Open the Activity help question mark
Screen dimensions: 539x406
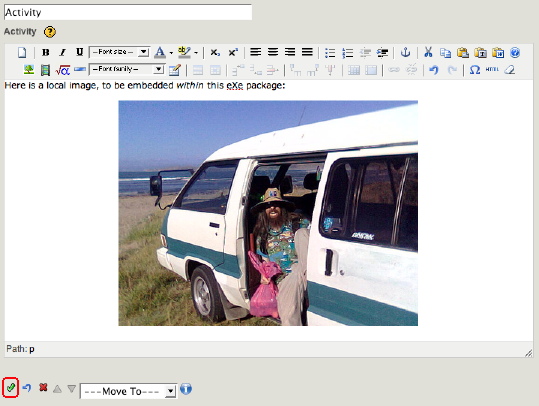[x=50, y=32]
